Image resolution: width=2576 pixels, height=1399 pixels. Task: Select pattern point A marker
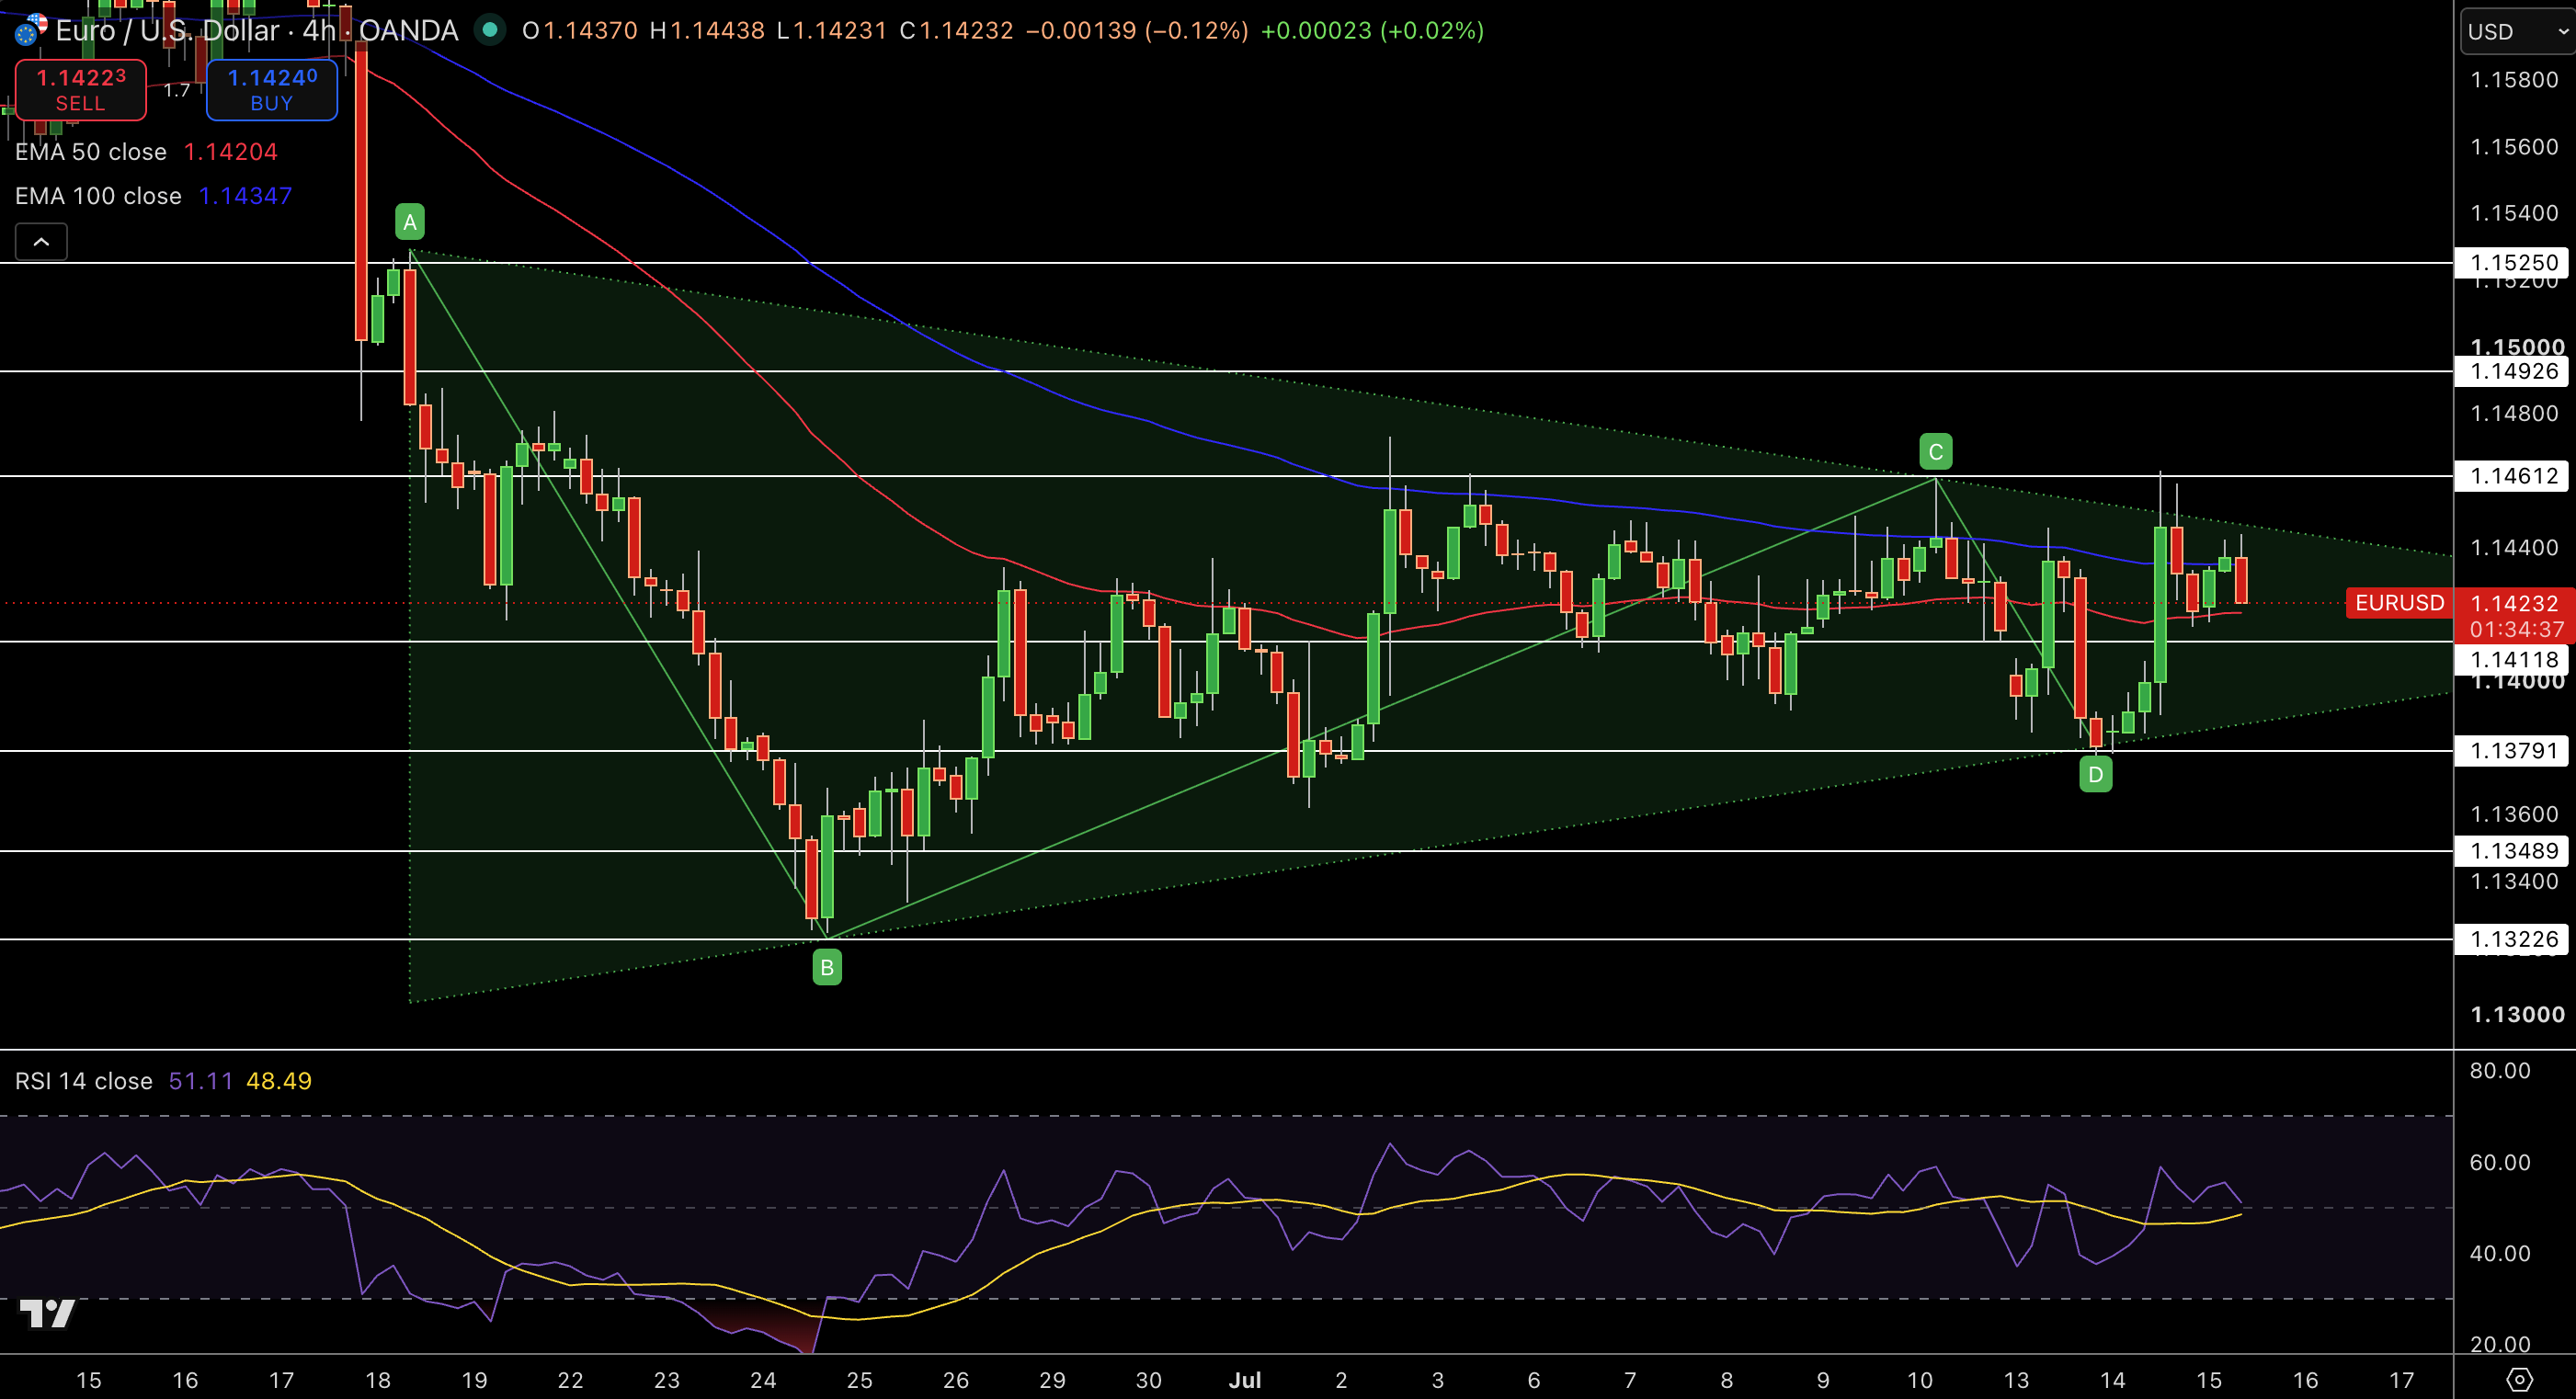[x=410, y=222]
